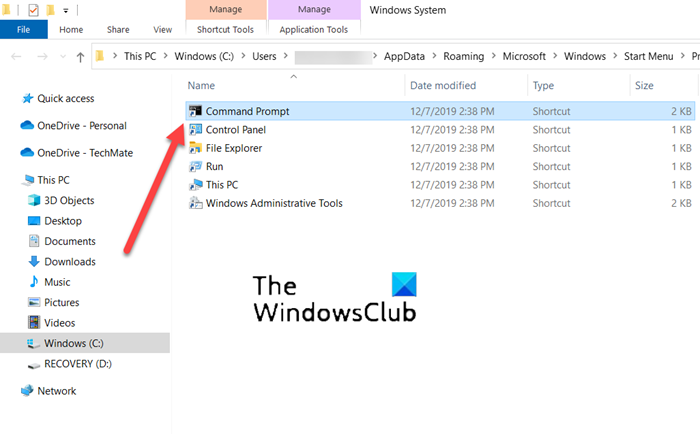Click the "Run" file name
The height and width of the screenshot is (435, 700).
214,167
